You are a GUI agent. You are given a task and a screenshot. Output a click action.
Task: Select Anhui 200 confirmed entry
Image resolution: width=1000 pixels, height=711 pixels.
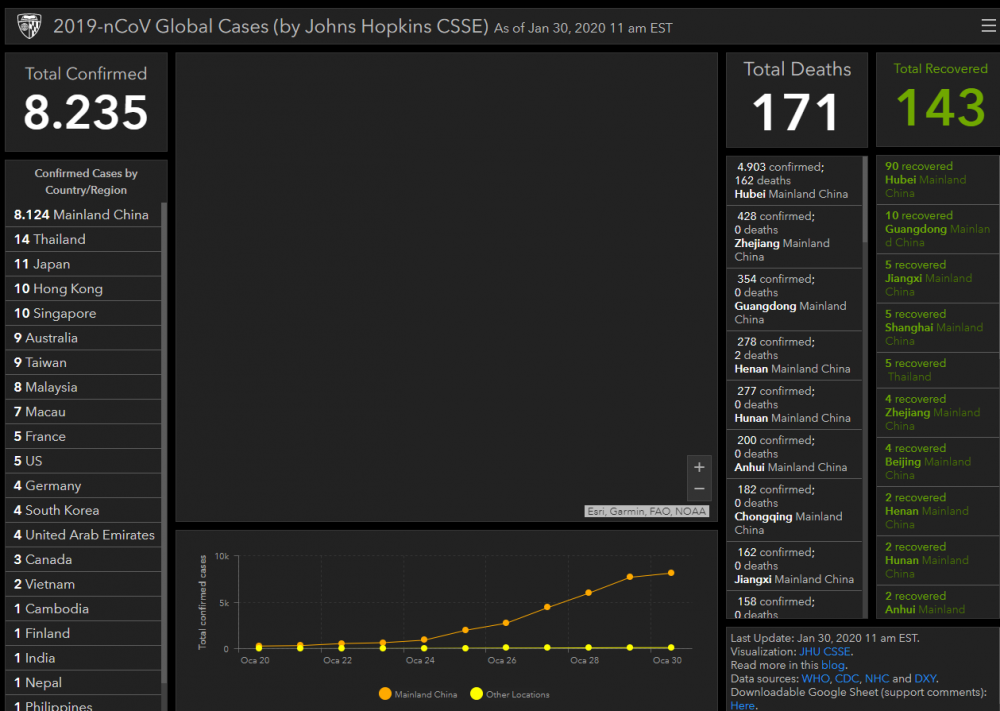[794, 454]
